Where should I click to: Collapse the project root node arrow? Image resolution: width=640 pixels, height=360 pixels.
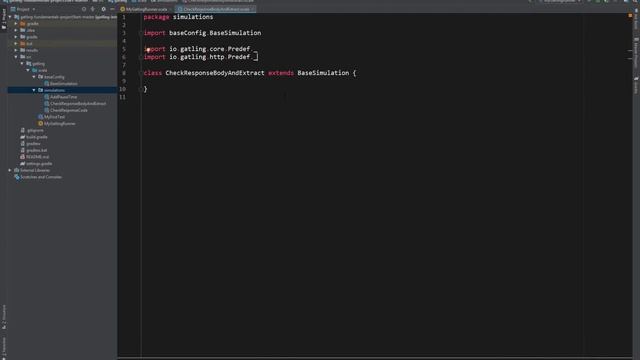(10, 17)
